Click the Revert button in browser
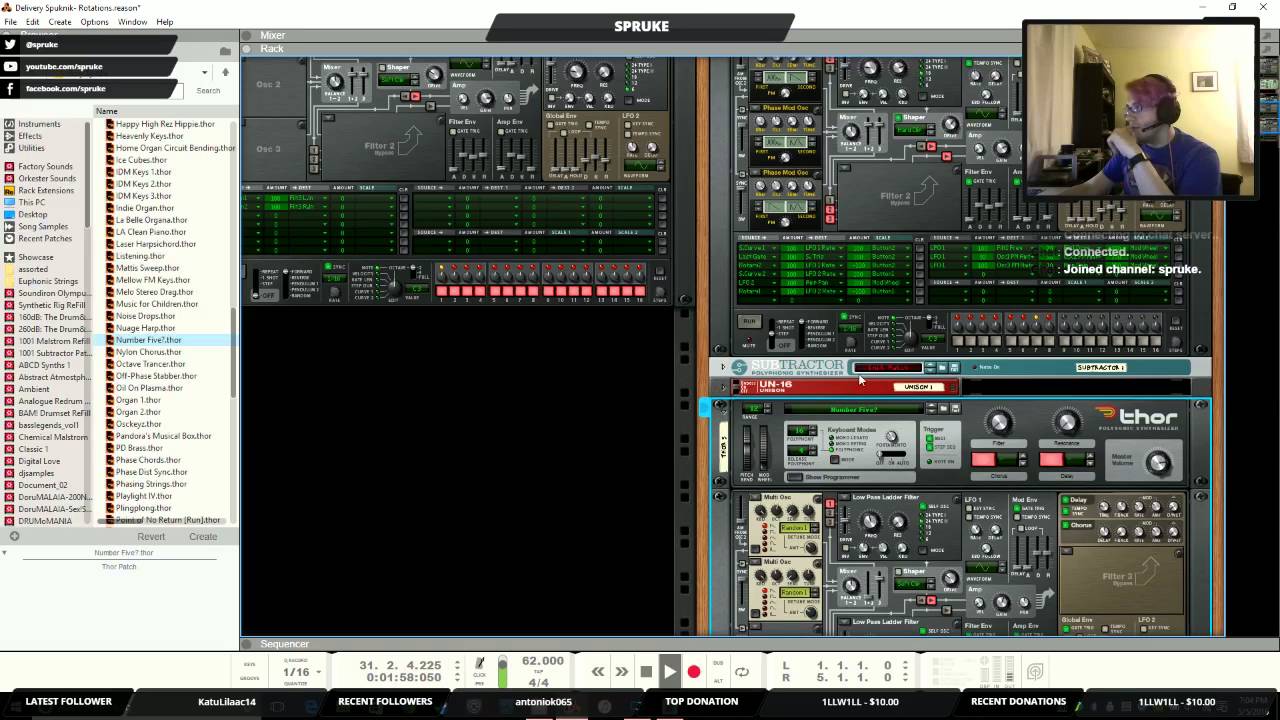The image size is (1280, 720). 151,537
